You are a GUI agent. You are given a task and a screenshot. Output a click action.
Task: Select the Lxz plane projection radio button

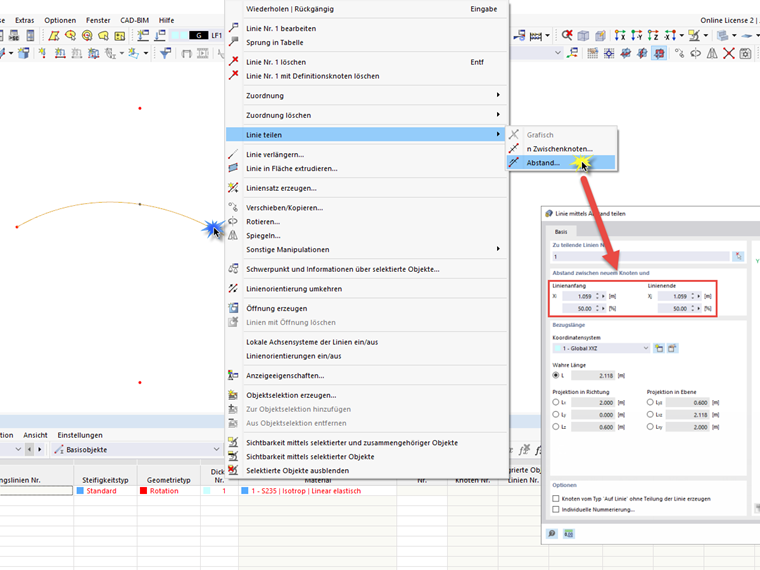tap(650, 414)
